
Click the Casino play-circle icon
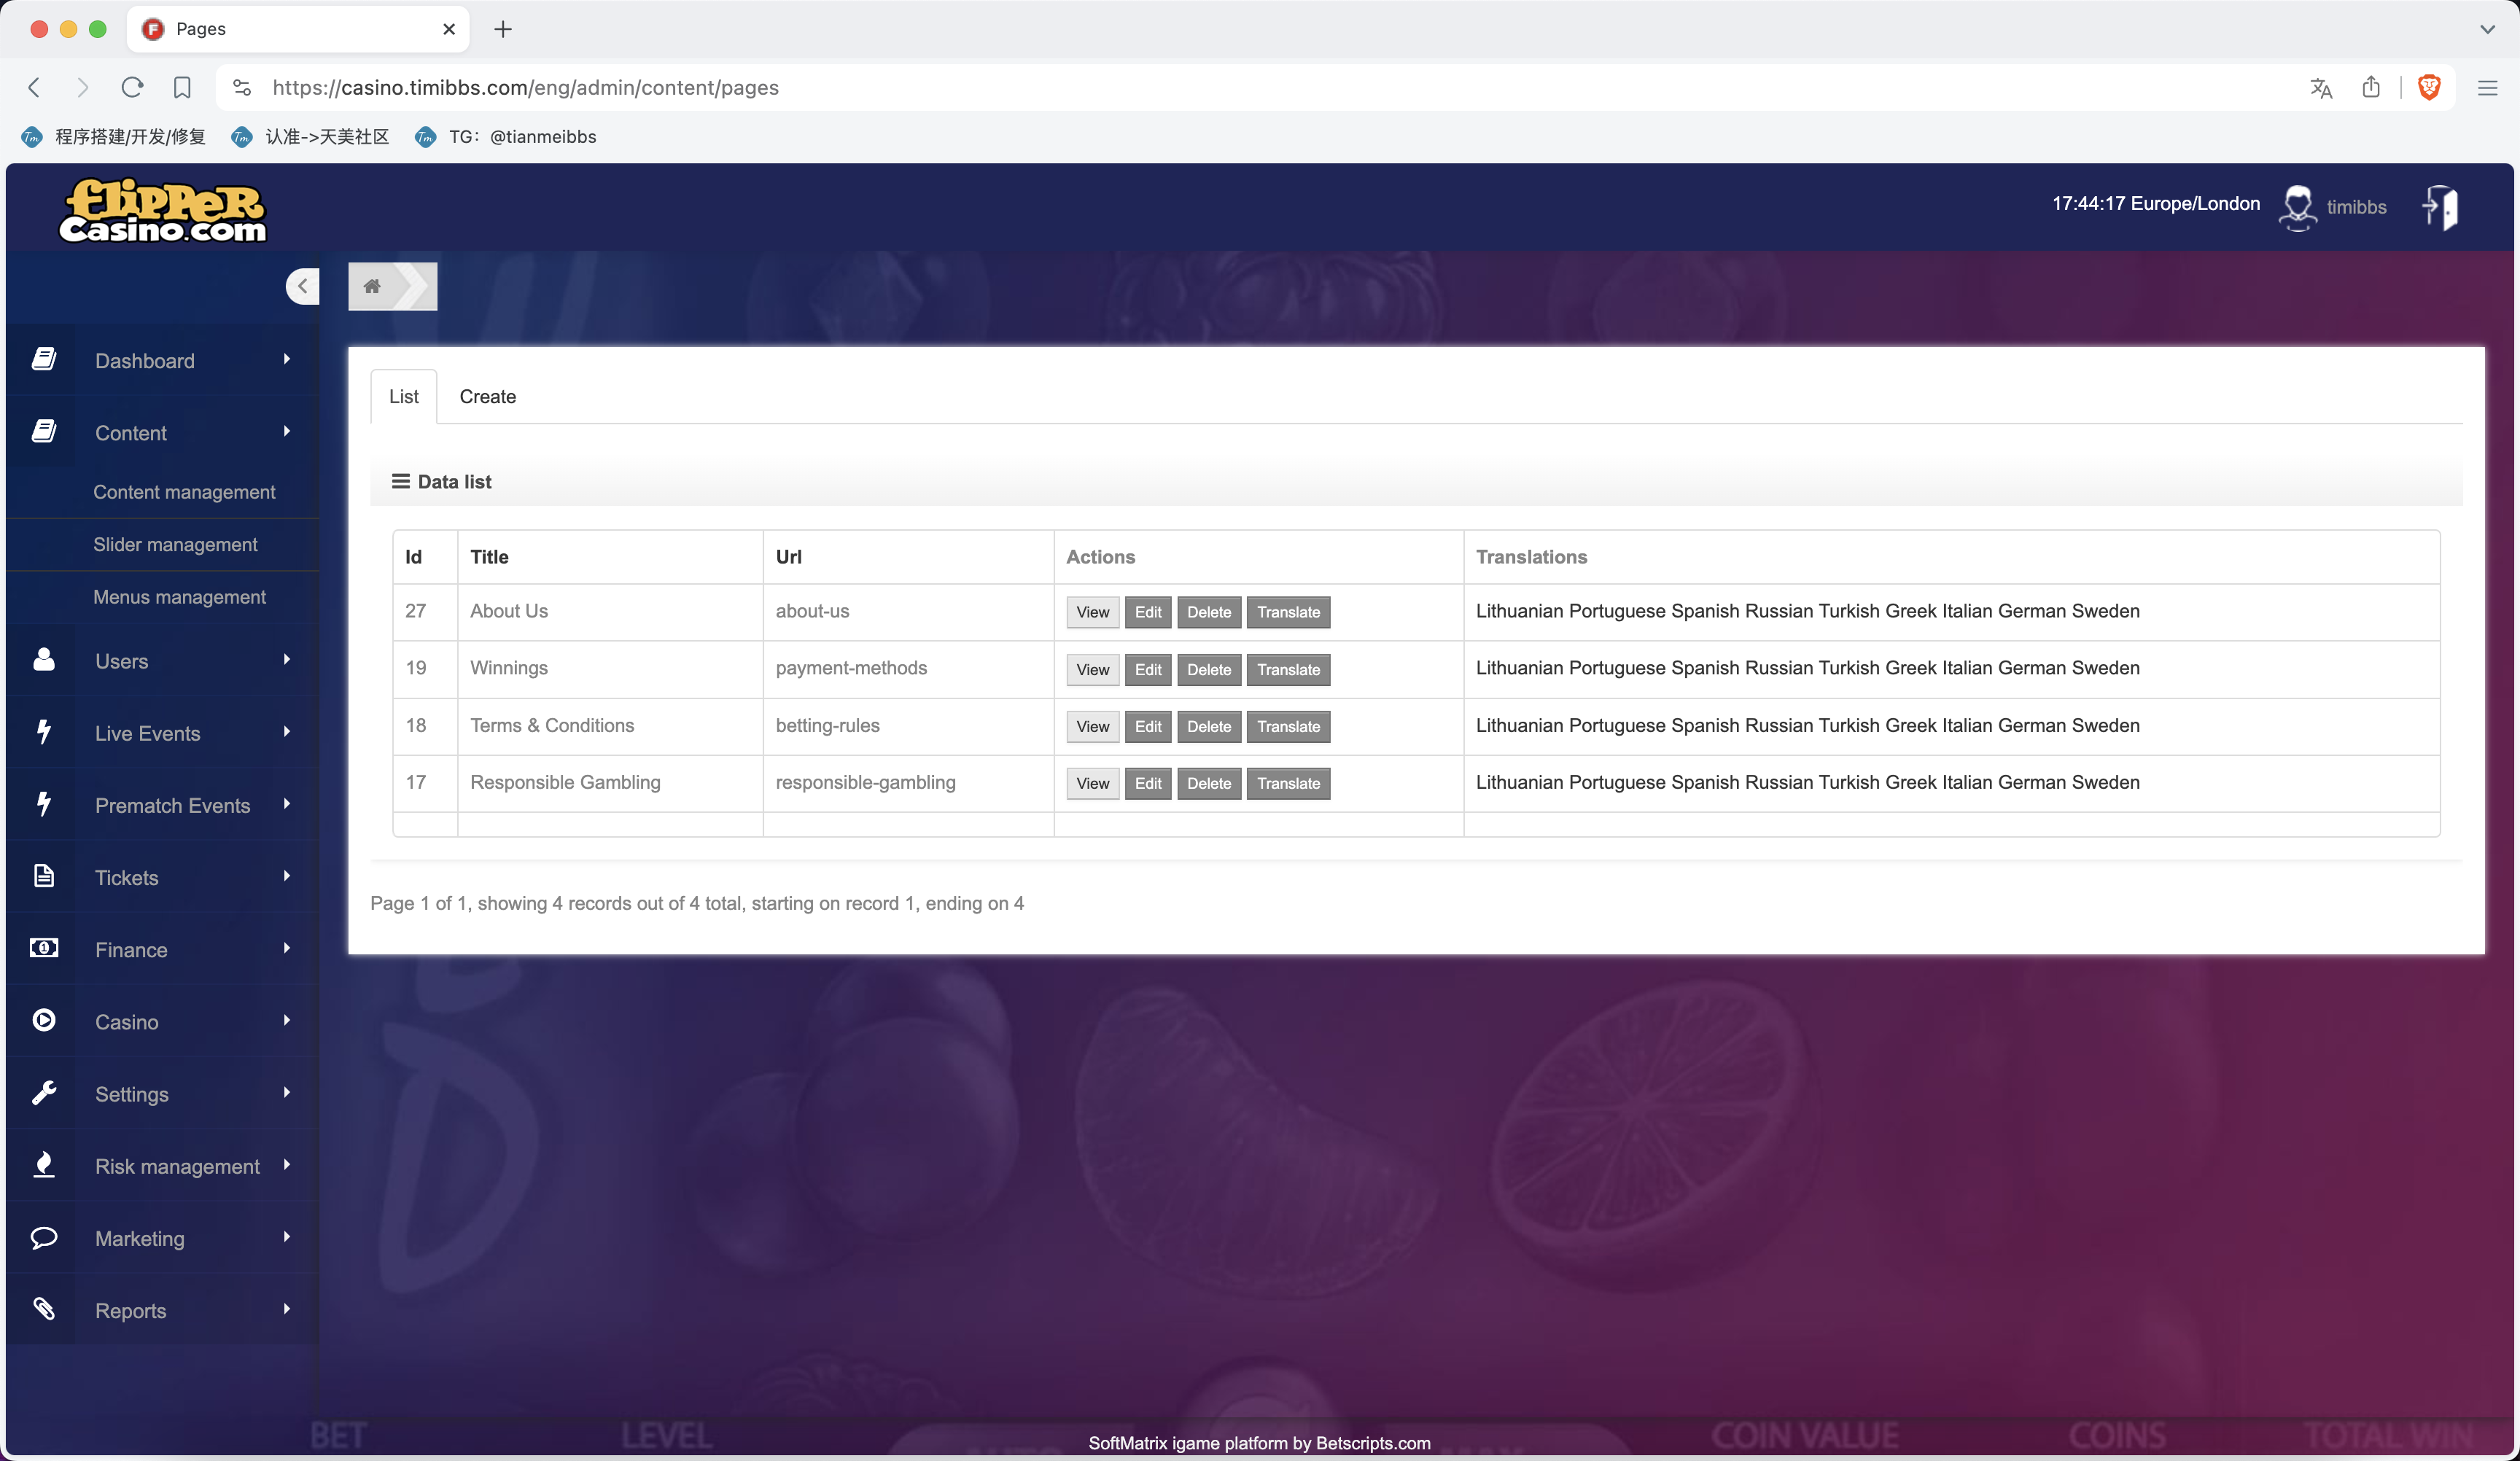point(43,1019)
